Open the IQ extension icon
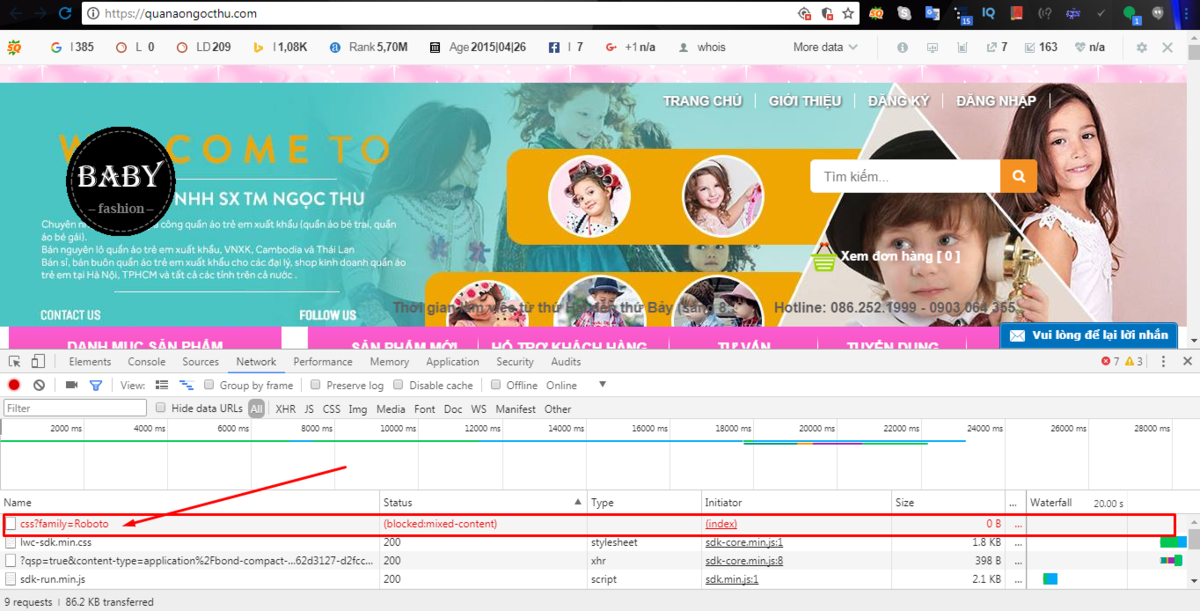The height and width of the screenshot is (611, 1200). tap(989, 14)
